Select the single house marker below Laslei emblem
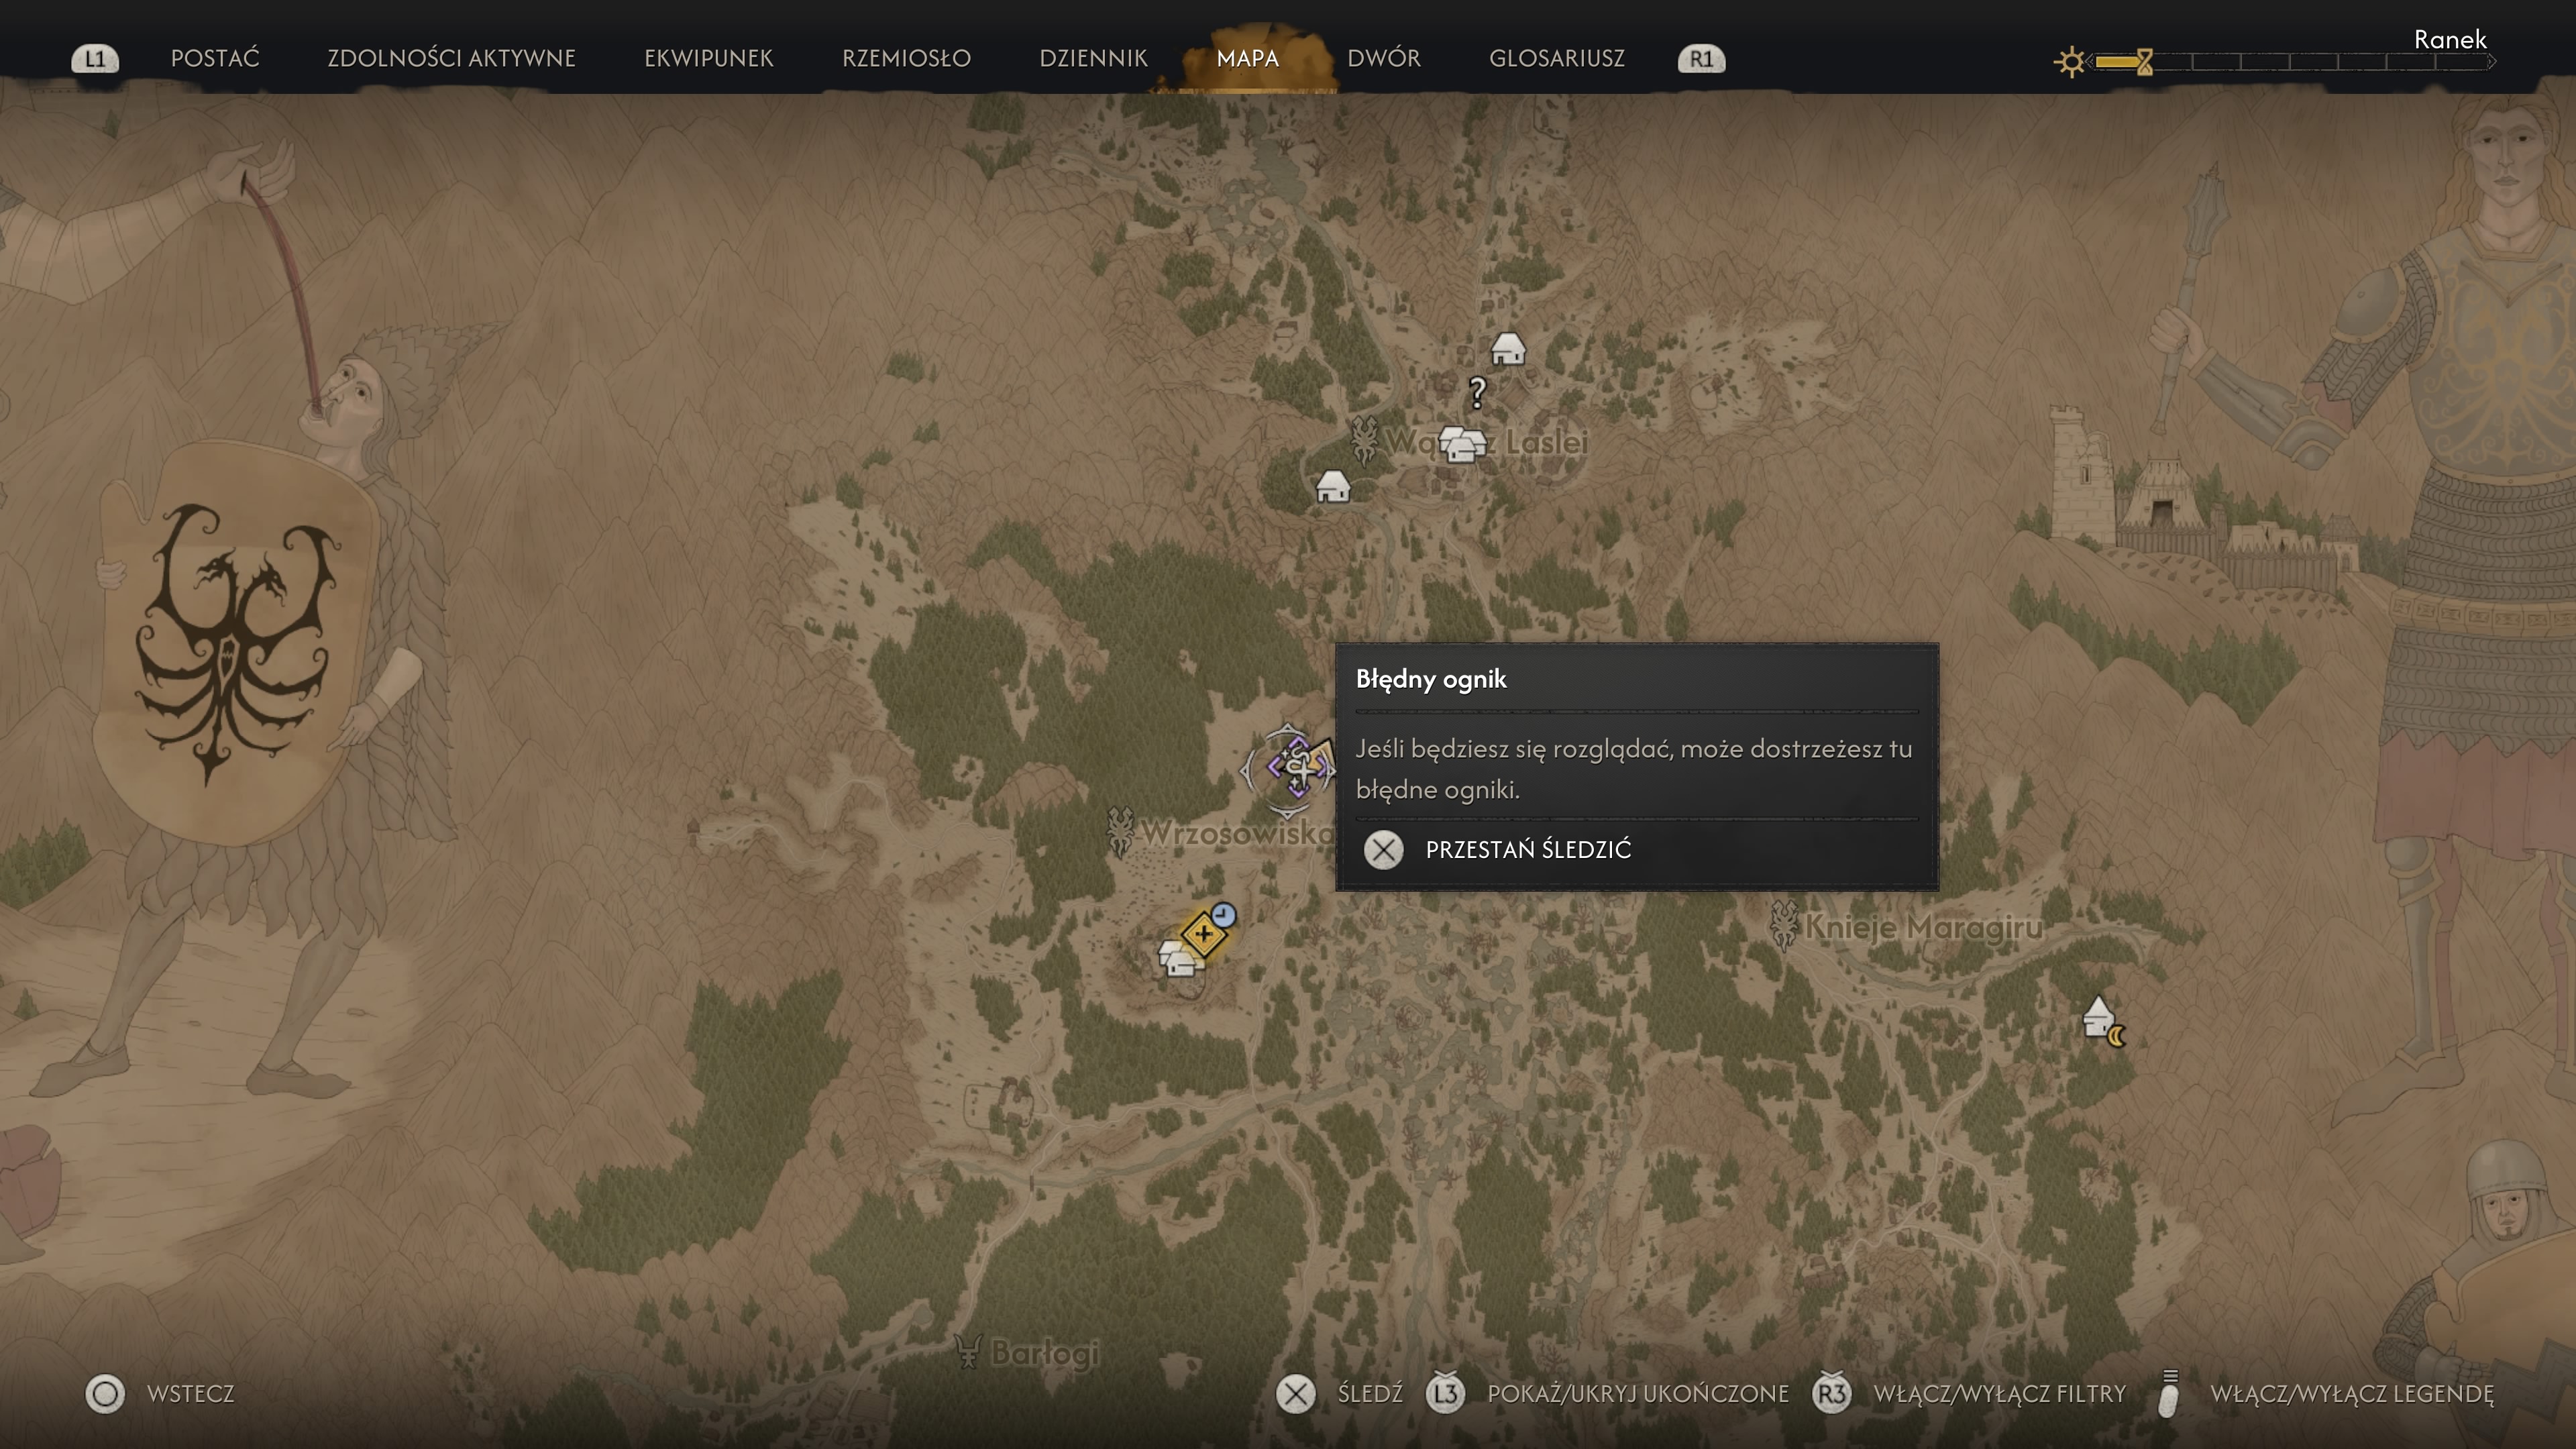Viewport: 2576px width, 1449px height. pyautogui.click(x=1333, y=487)
